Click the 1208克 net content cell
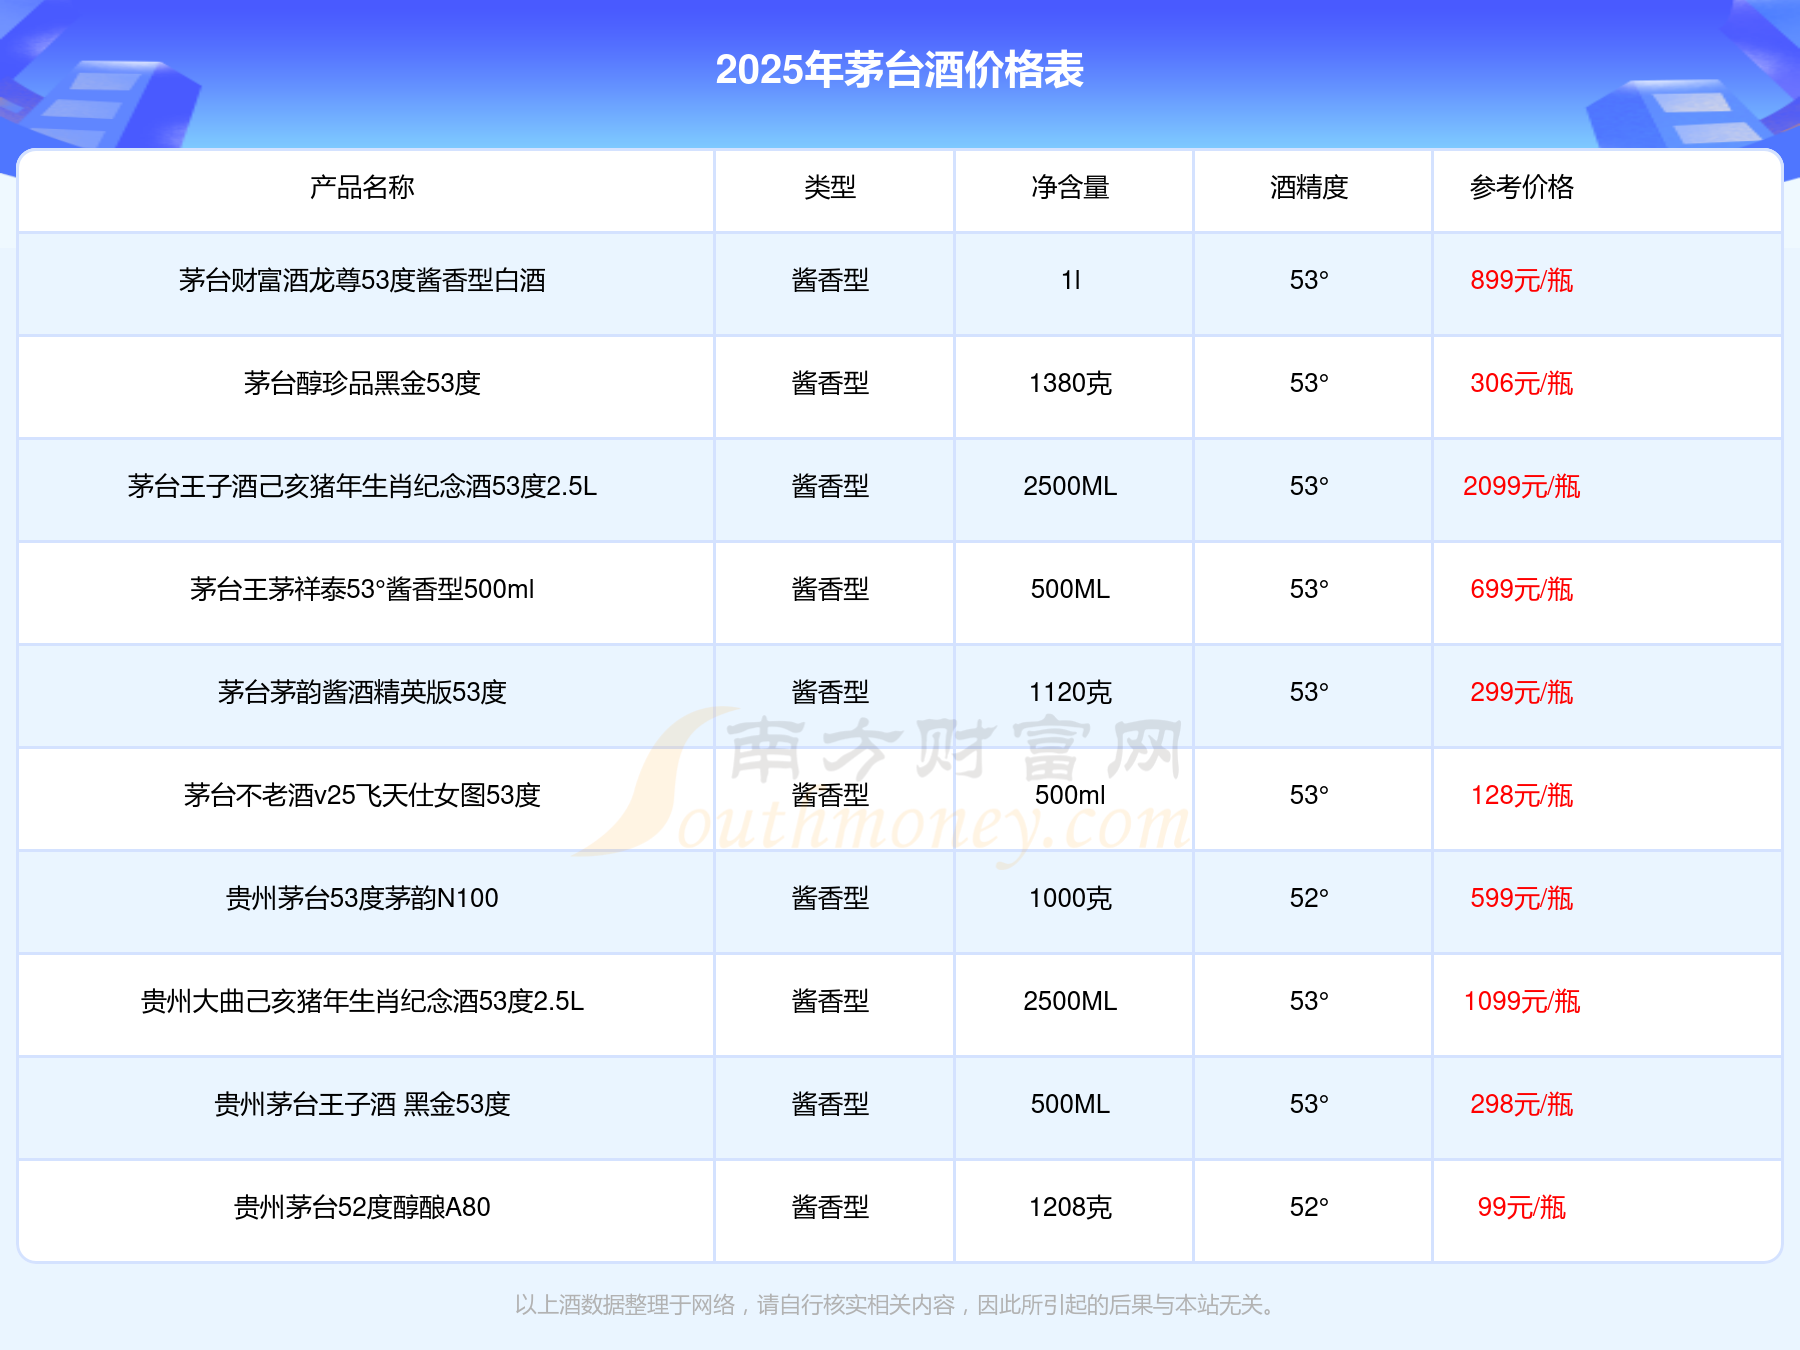The width and height of the screenshot is (1800, 1350). click(x=1070, y=1207)
